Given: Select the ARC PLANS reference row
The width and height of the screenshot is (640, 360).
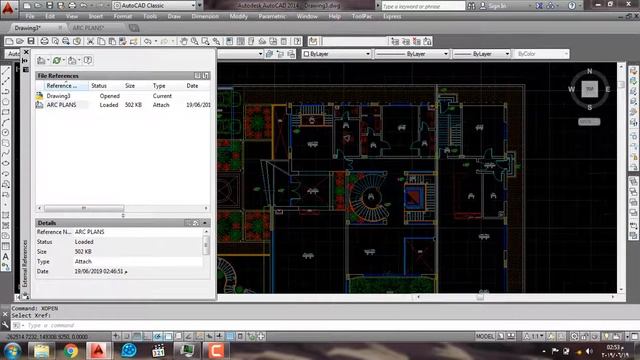Looking at the screenshot, I should click(x=123, y=105).
